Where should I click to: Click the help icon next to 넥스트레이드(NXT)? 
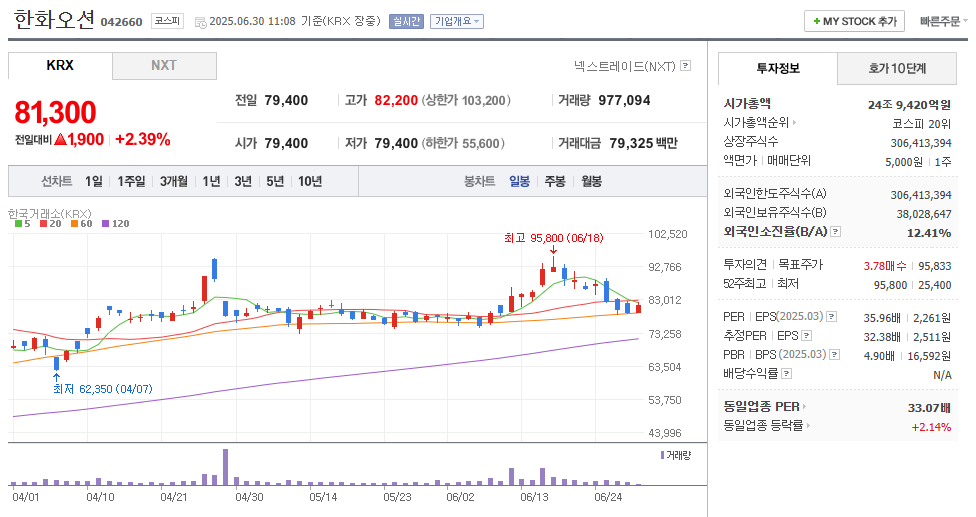[x=685, y=65]
